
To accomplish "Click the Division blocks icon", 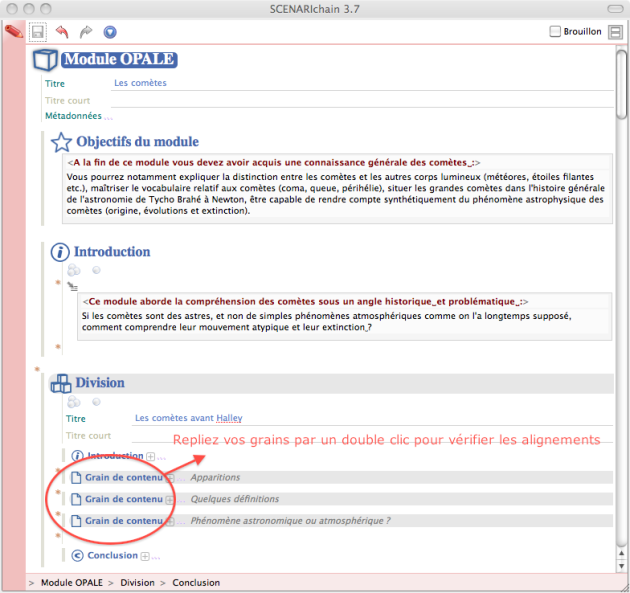I will [x=61, y=383].
